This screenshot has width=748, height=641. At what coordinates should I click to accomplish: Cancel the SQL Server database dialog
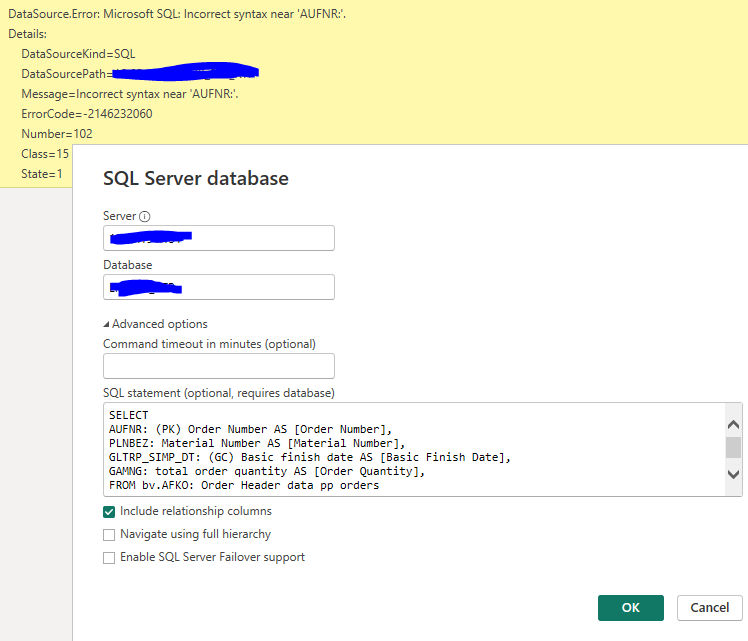(709, 608)
